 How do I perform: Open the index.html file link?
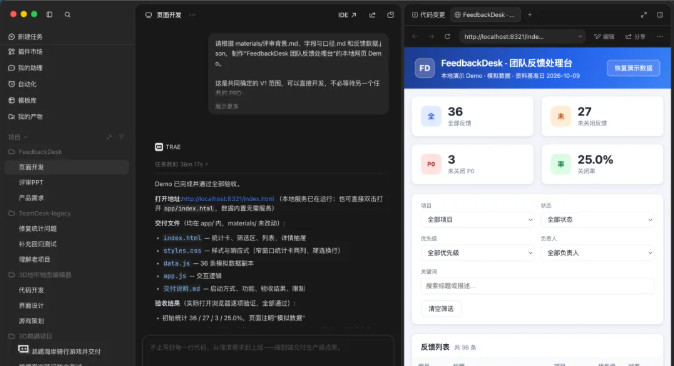click(x=182, y=238)
